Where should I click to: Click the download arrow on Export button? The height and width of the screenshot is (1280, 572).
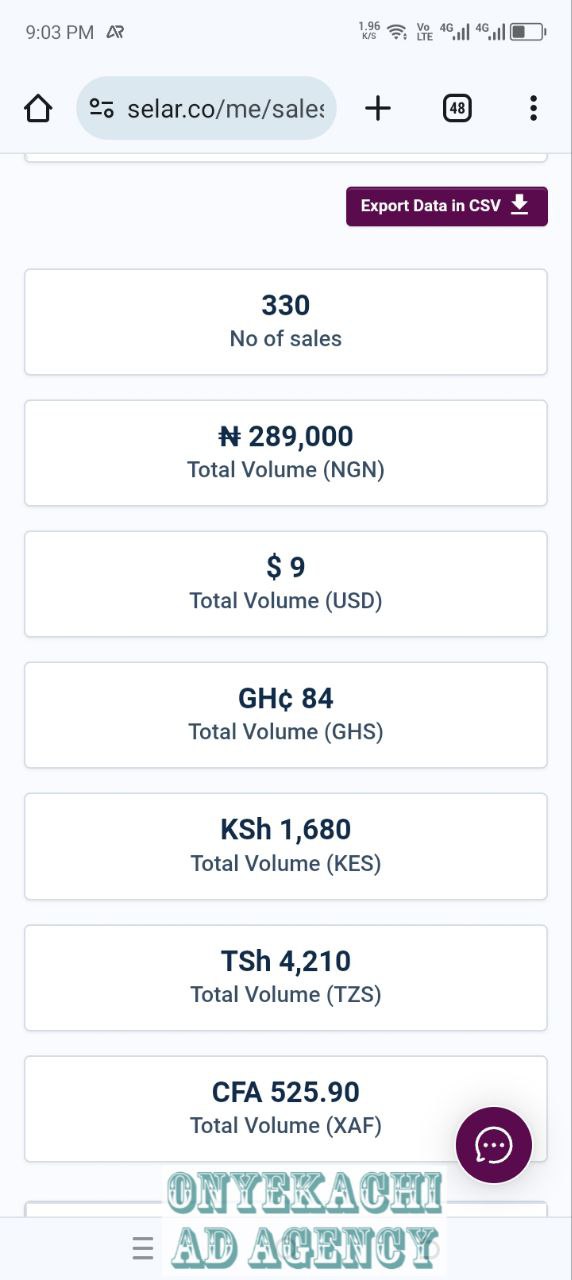click(x=519, y=204)
